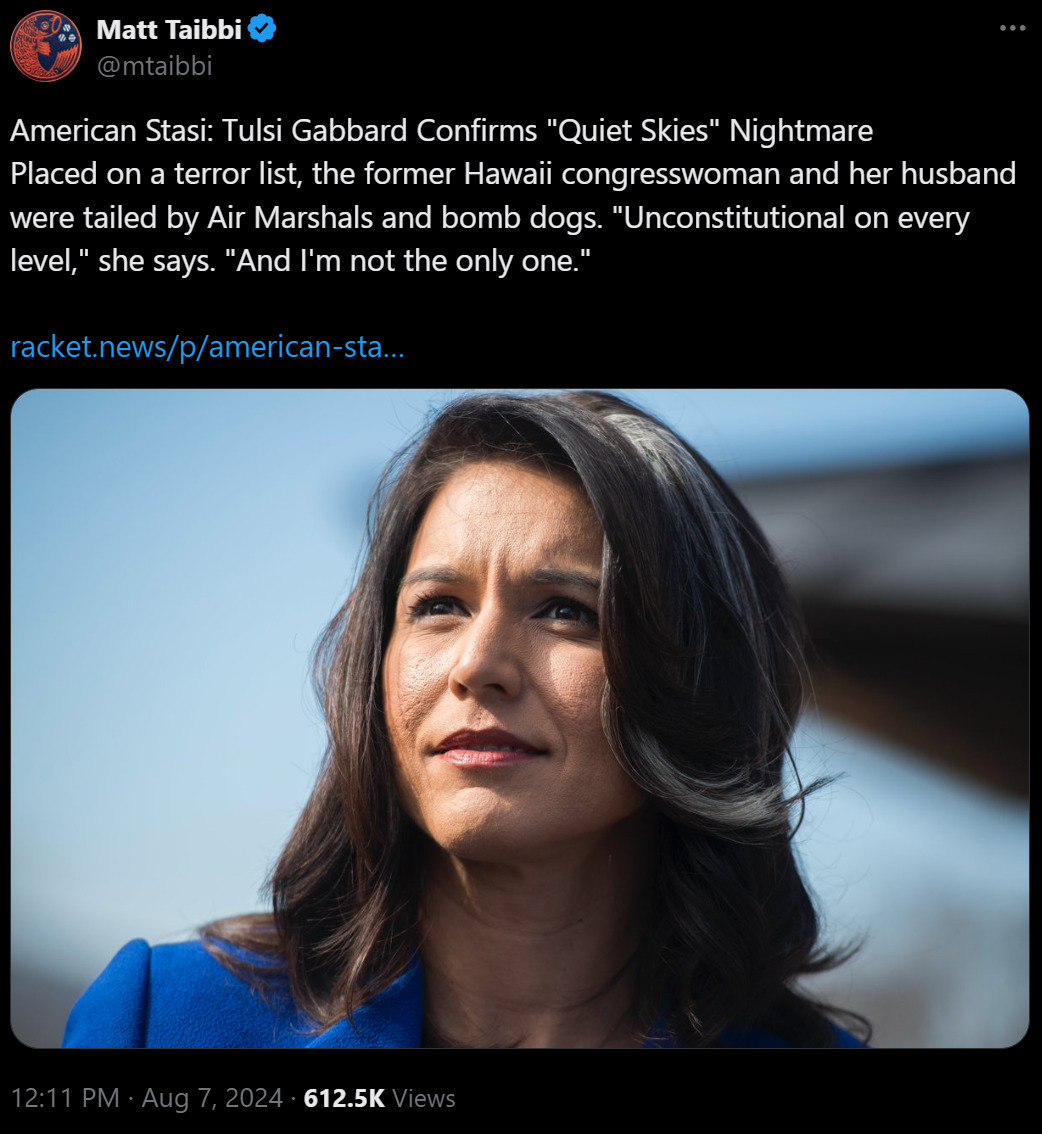This screenshot has width=1042, height=1134.
Task: View the 612.5K Views count
Action: pos(380,1098)
